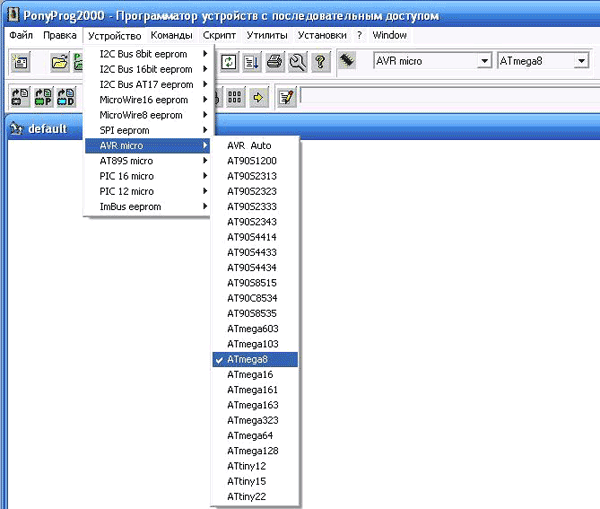Choose ATtiny22 from the device list
This screenshot has height=509, width=600.
[x=255, y=497]
